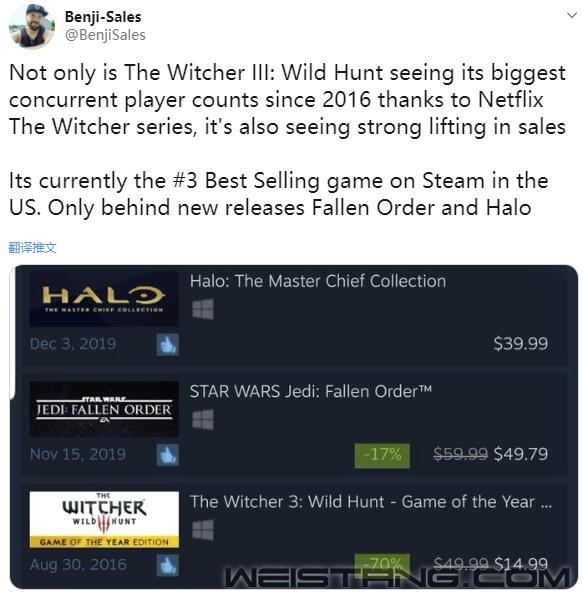Click the translate tweet link
Screen dimensions: 583x601
click(32, 248)
